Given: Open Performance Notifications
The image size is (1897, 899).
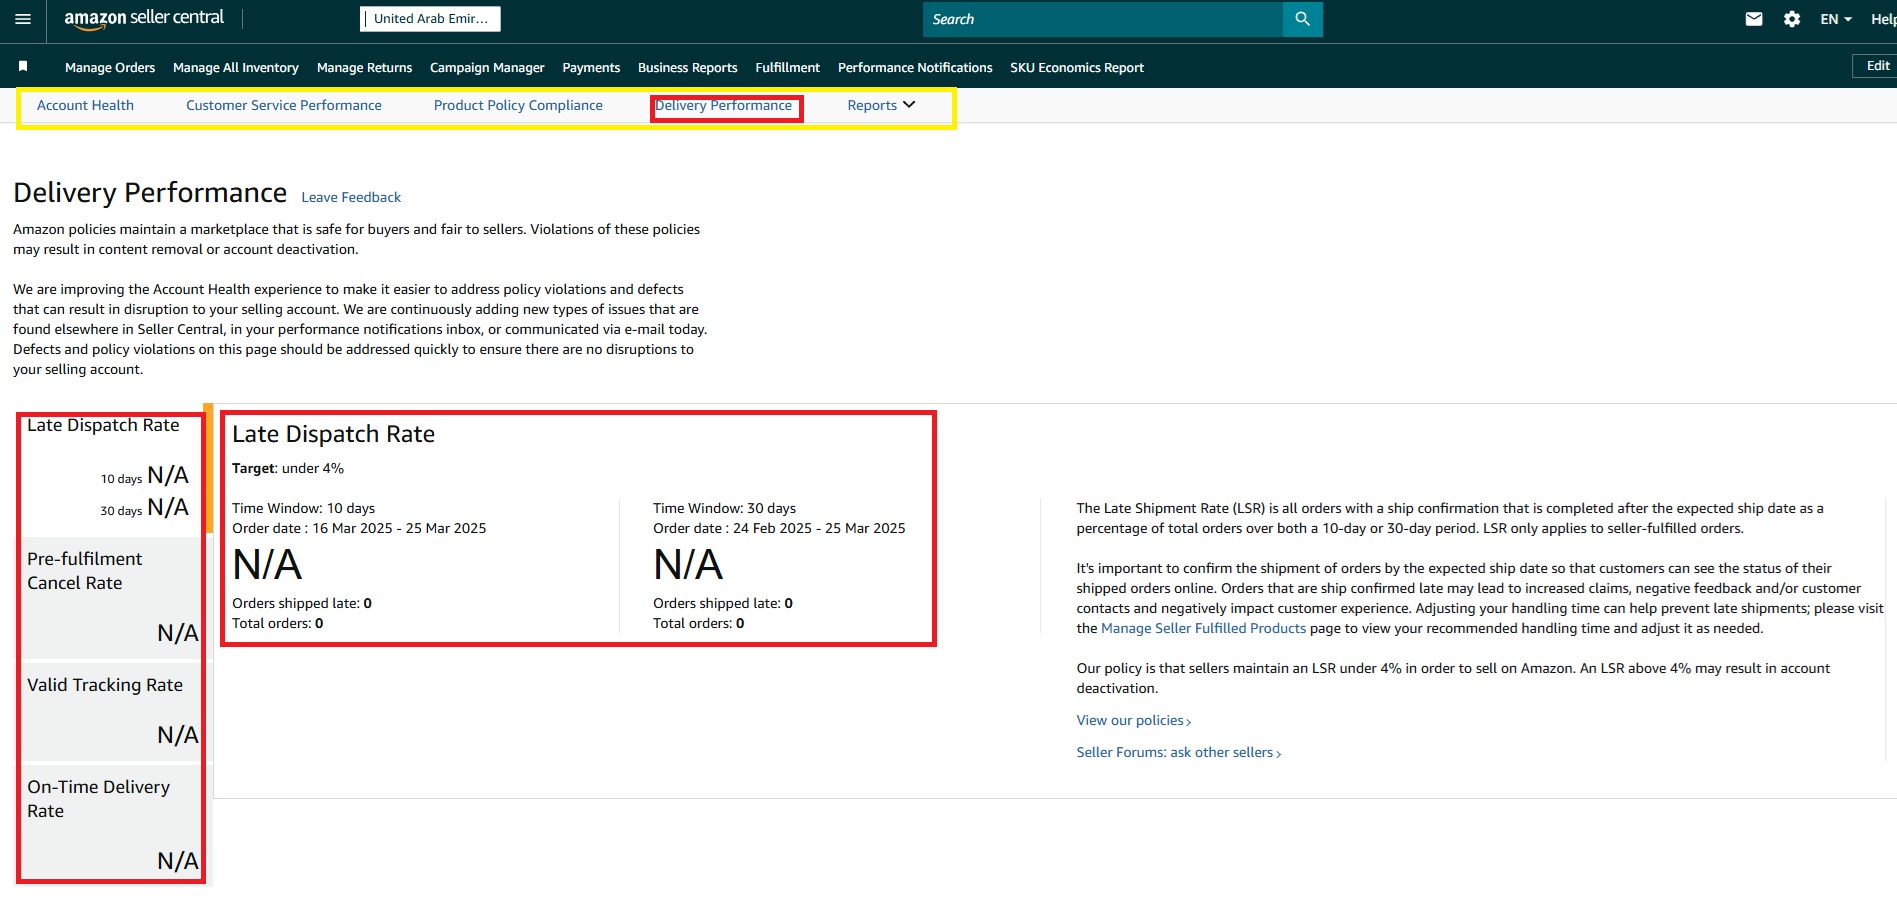Looking at the screenshot, I should (915, 68).
